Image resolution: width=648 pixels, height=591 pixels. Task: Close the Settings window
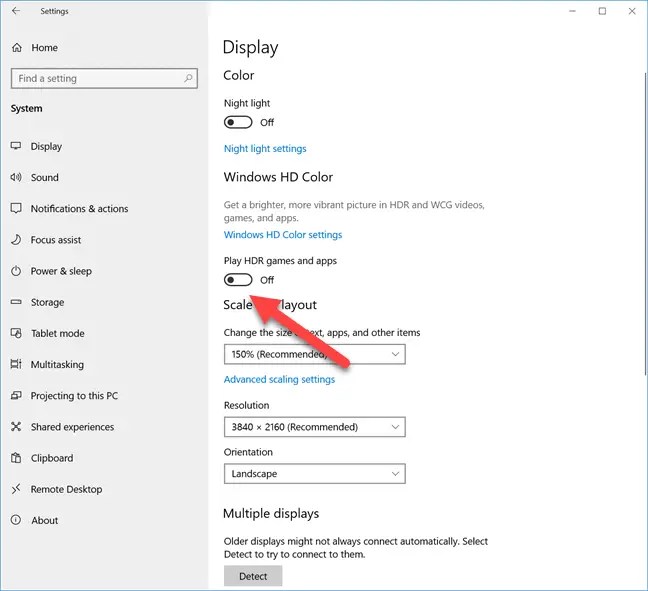pyautogui.click(x=632, y=11)
